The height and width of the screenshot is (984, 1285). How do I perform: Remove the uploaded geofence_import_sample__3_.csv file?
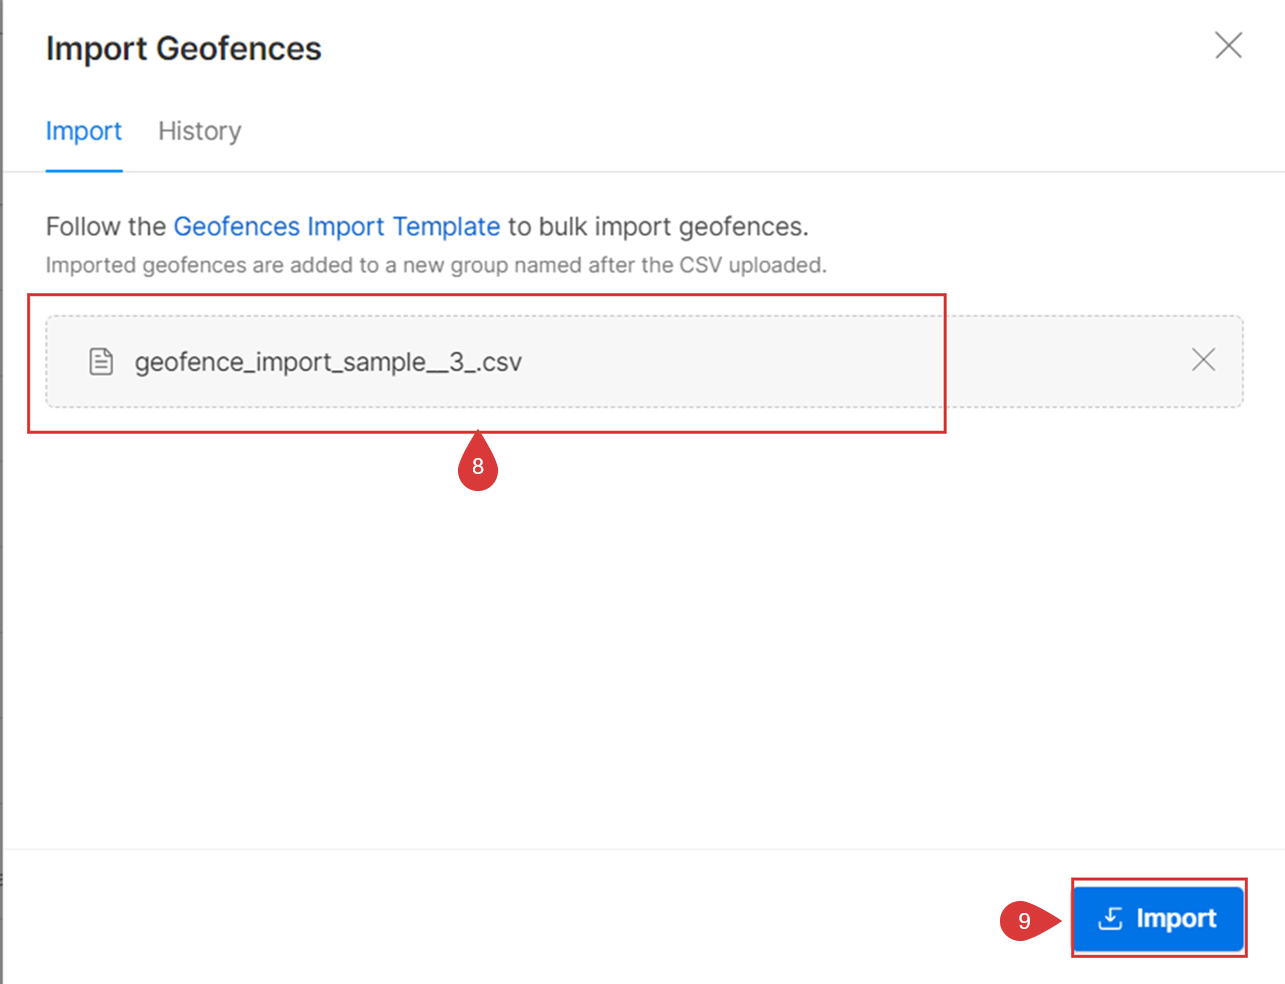click(x=1204, y=360)
